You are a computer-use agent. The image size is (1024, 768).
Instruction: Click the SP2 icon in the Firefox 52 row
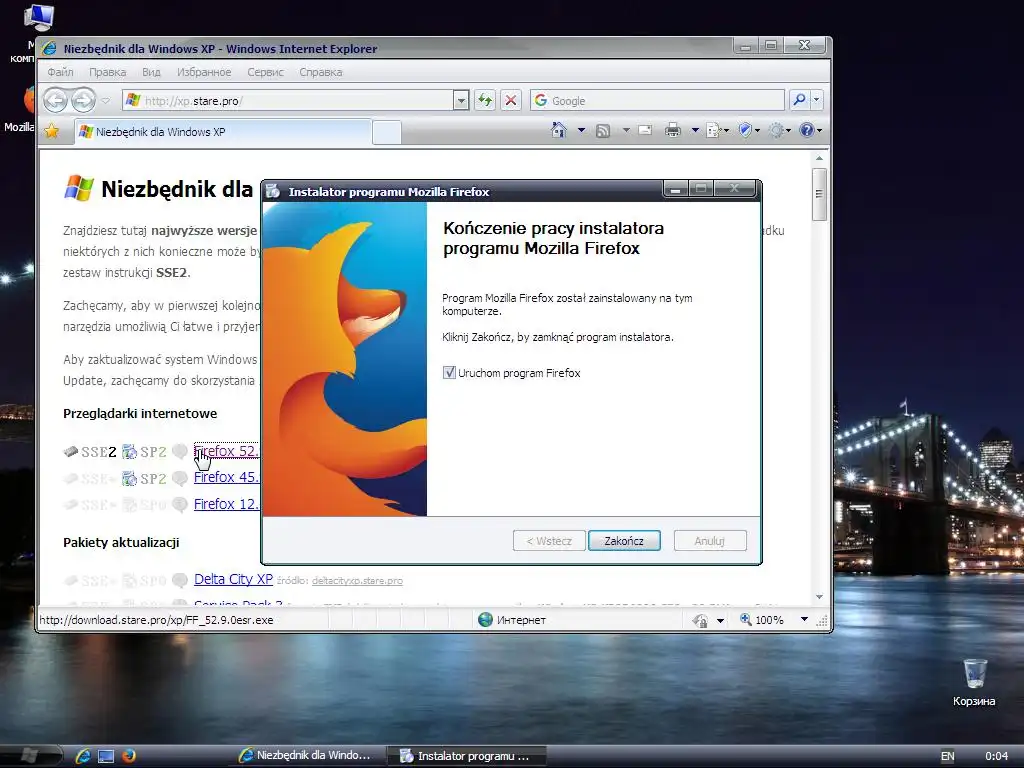coord(145,451)
